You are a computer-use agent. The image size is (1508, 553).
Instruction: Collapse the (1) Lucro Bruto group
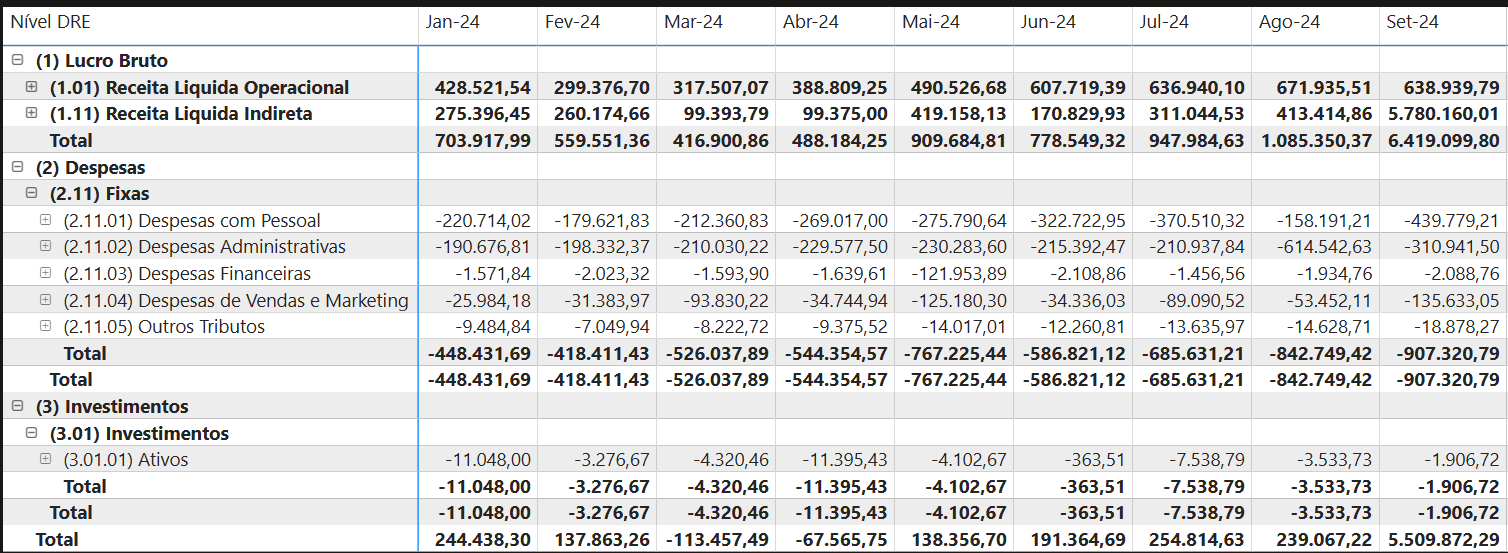(x=17, y=60)
